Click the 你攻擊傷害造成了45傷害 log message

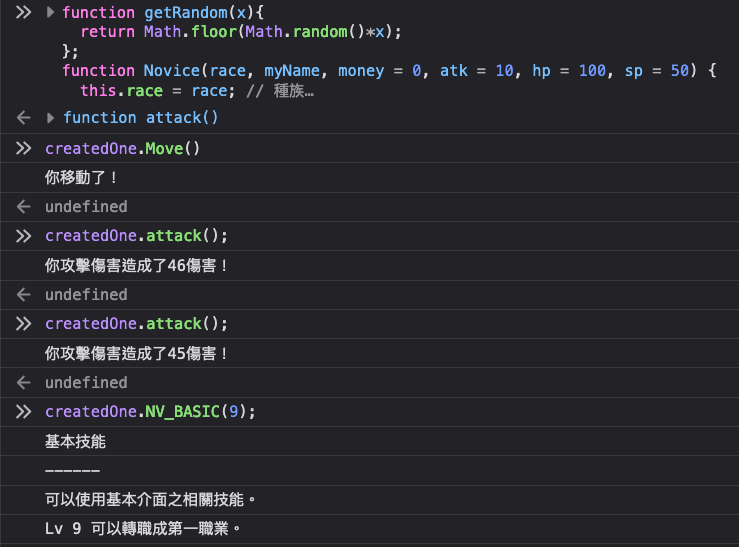(x=137, y=354)
